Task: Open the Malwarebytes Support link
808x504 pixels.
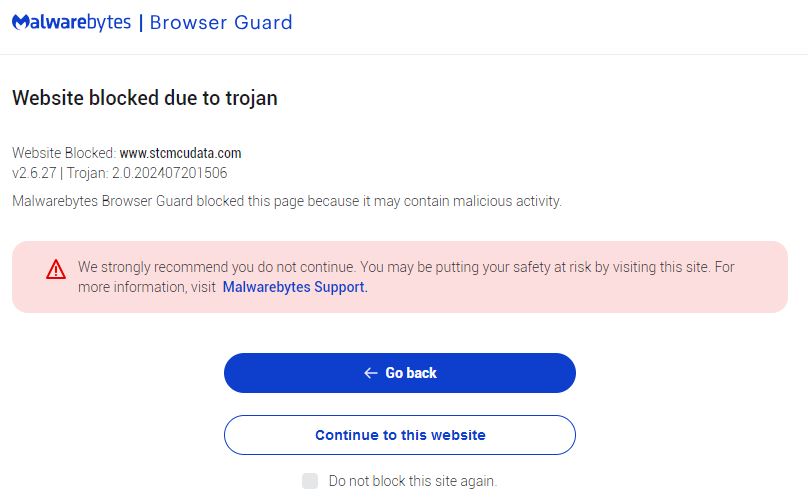Action: (295, 287)
